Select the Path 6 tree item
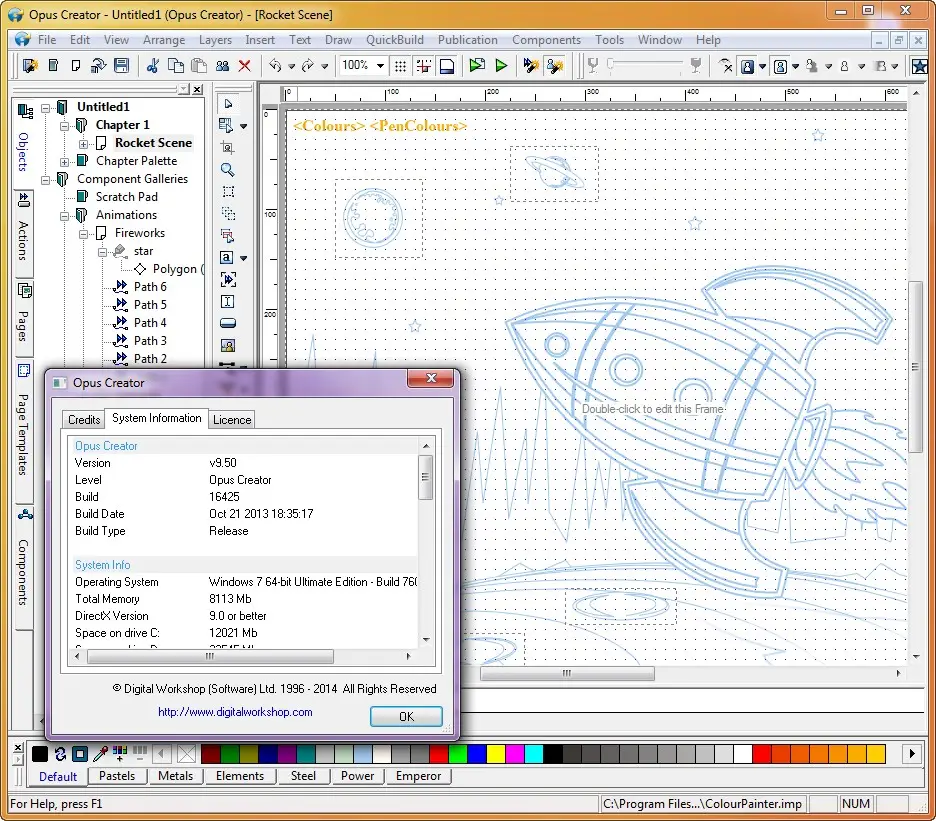This screenshot has width=936, height=821. pyautogui.click(x=150, y=287)
